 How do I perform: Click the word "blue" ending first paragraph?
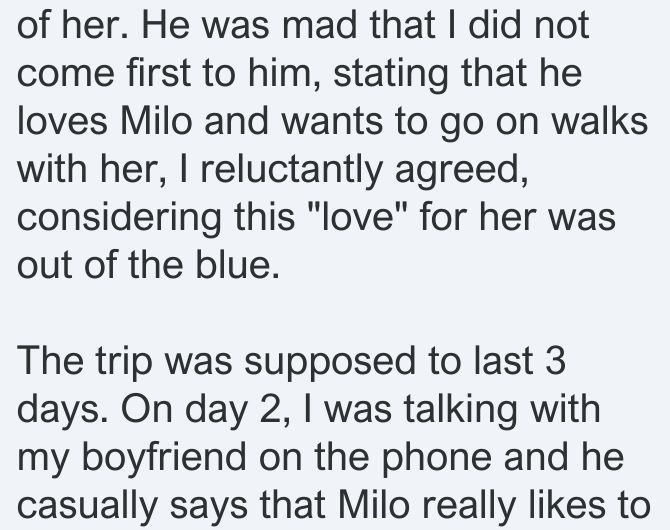(x=237, y=264)
